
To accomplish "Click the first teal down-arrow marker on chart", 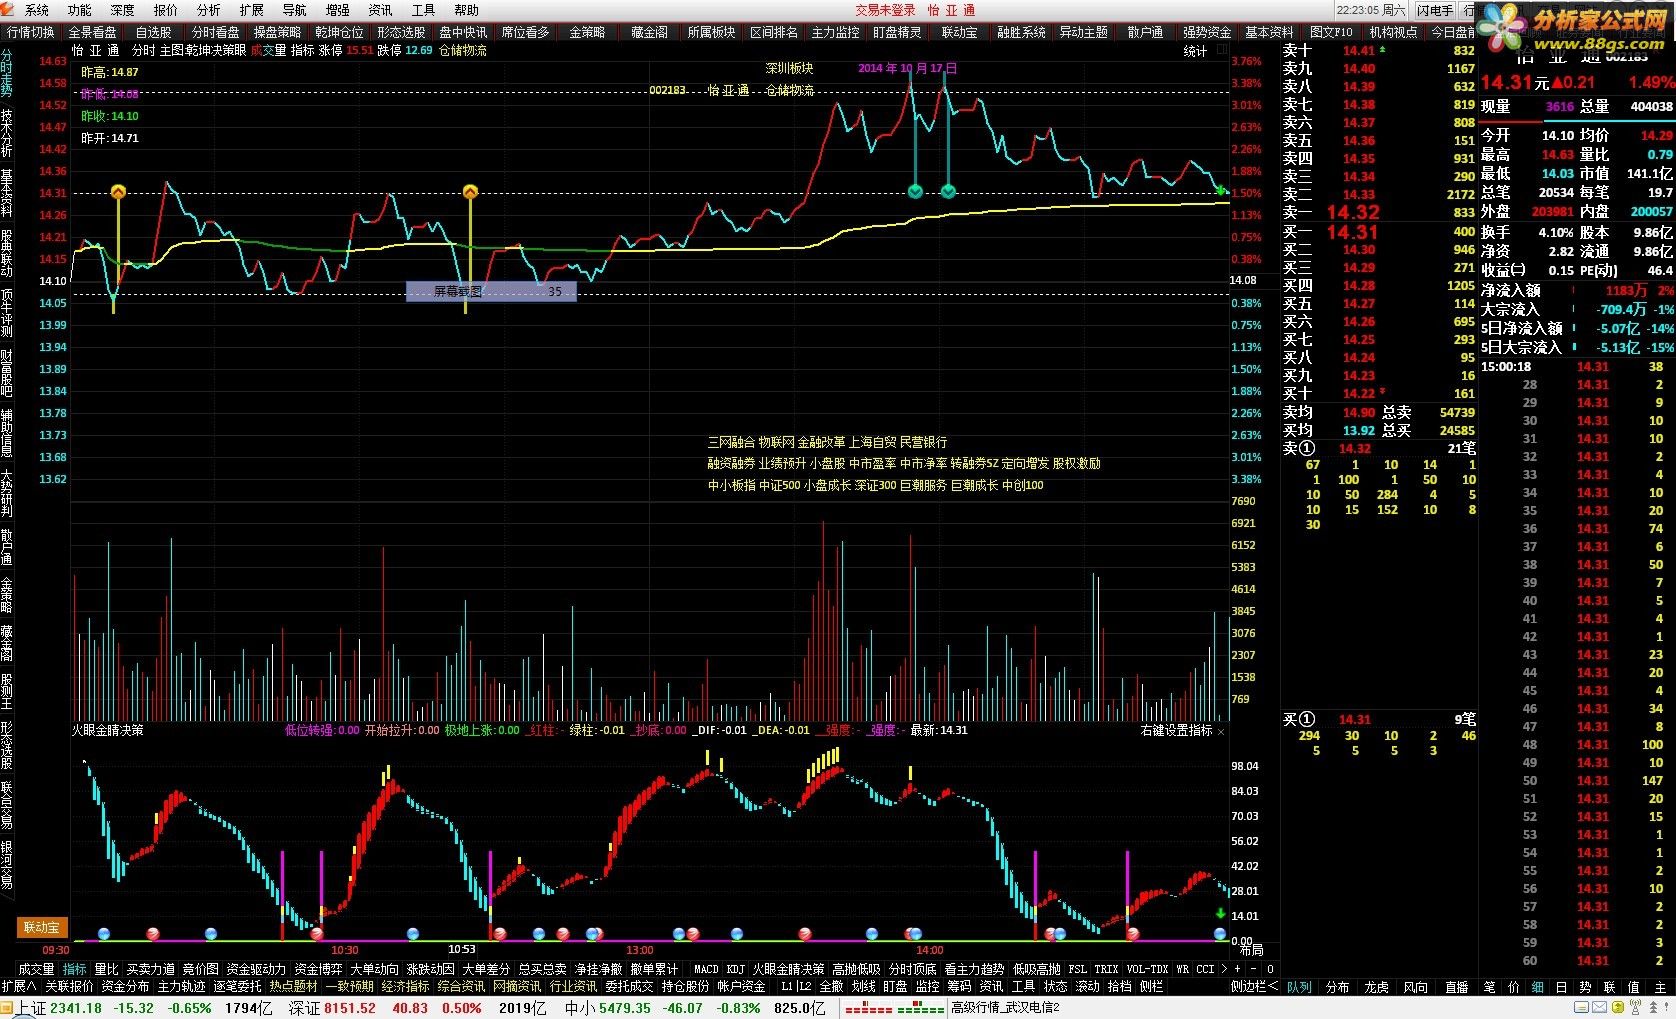I will tap(914, 191).
